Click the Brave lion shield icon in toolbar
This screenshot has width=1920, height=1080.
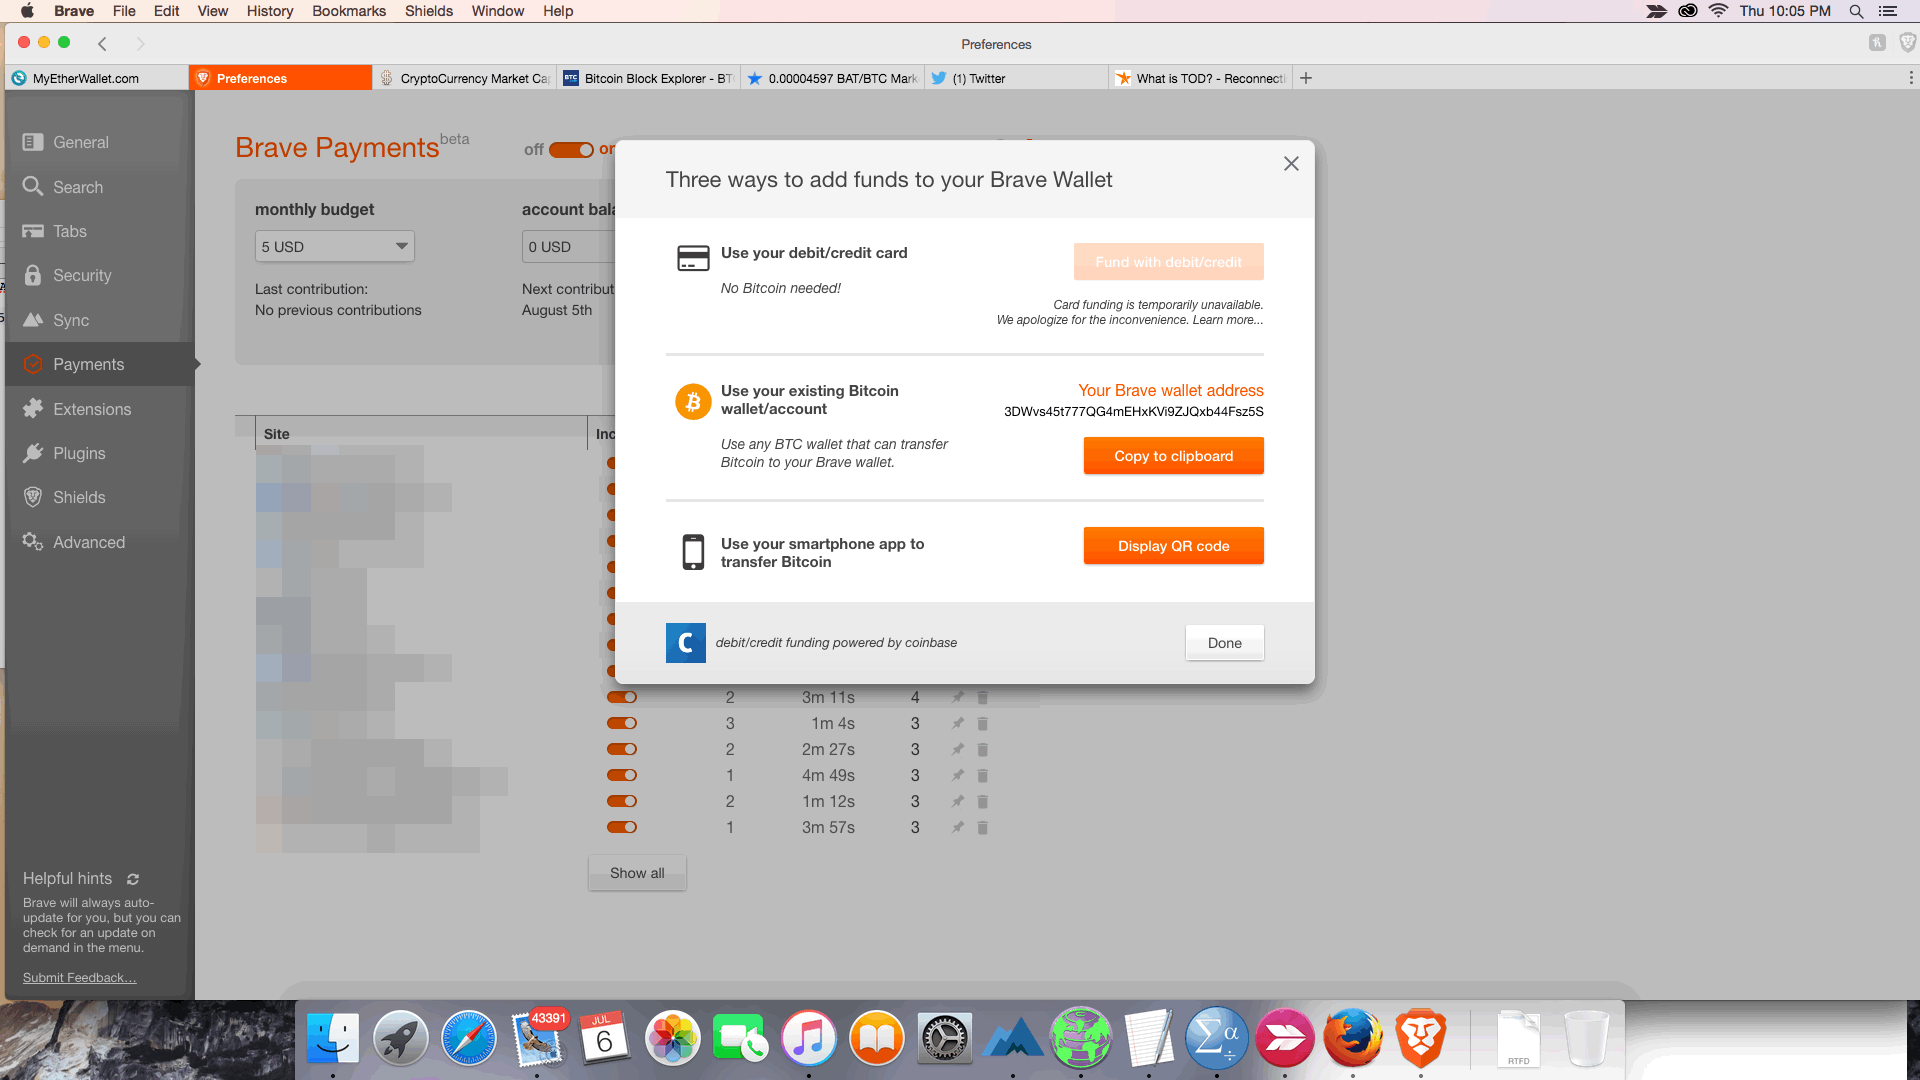(1908, 42)
